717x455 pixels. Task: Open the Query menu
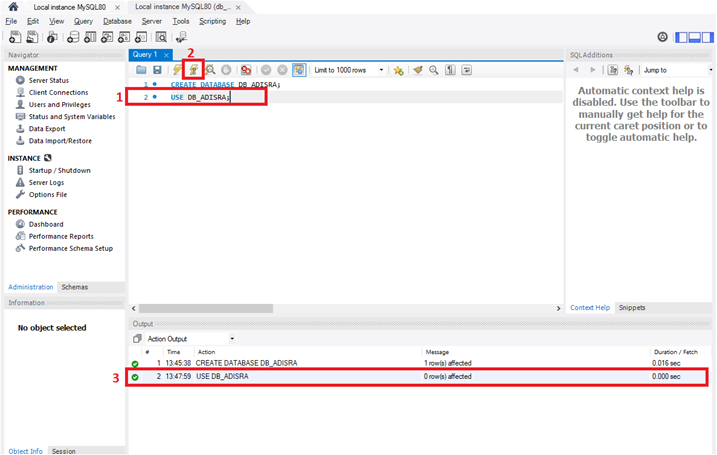83,21
